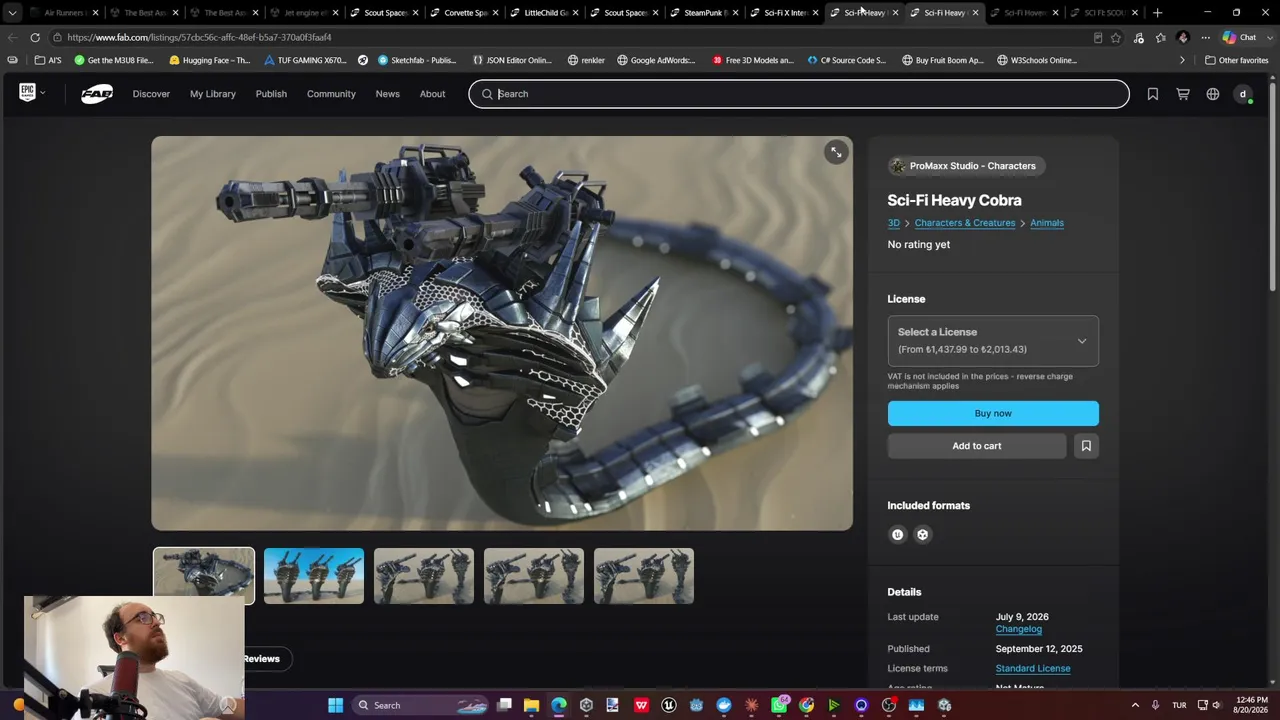
Task: Click the Reviews tab below thumbnails
Action: point(261,659)
